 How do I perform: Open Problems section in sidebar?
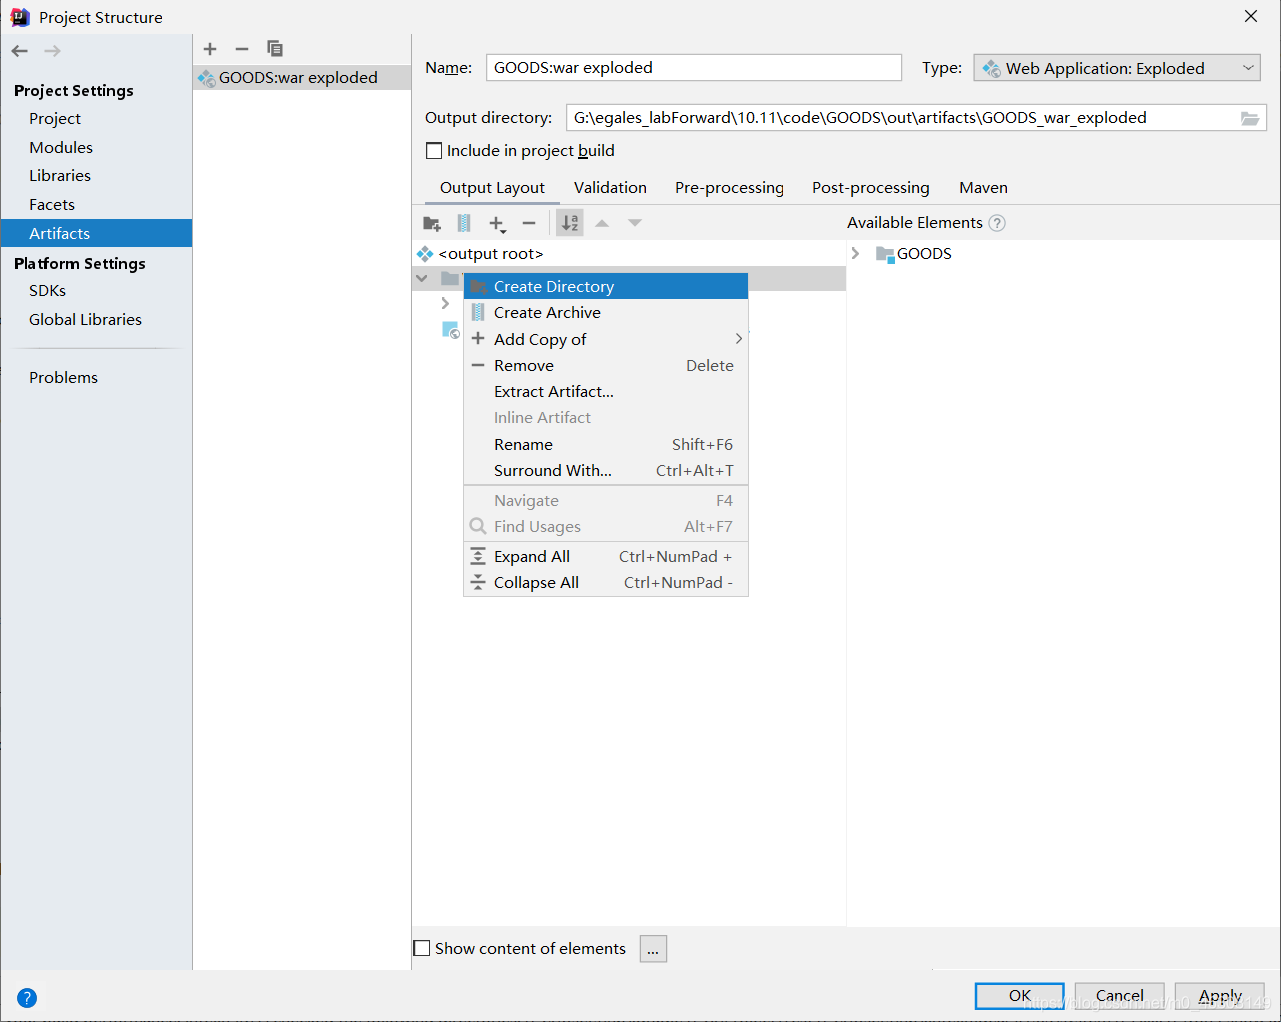[x=63, y=377]
